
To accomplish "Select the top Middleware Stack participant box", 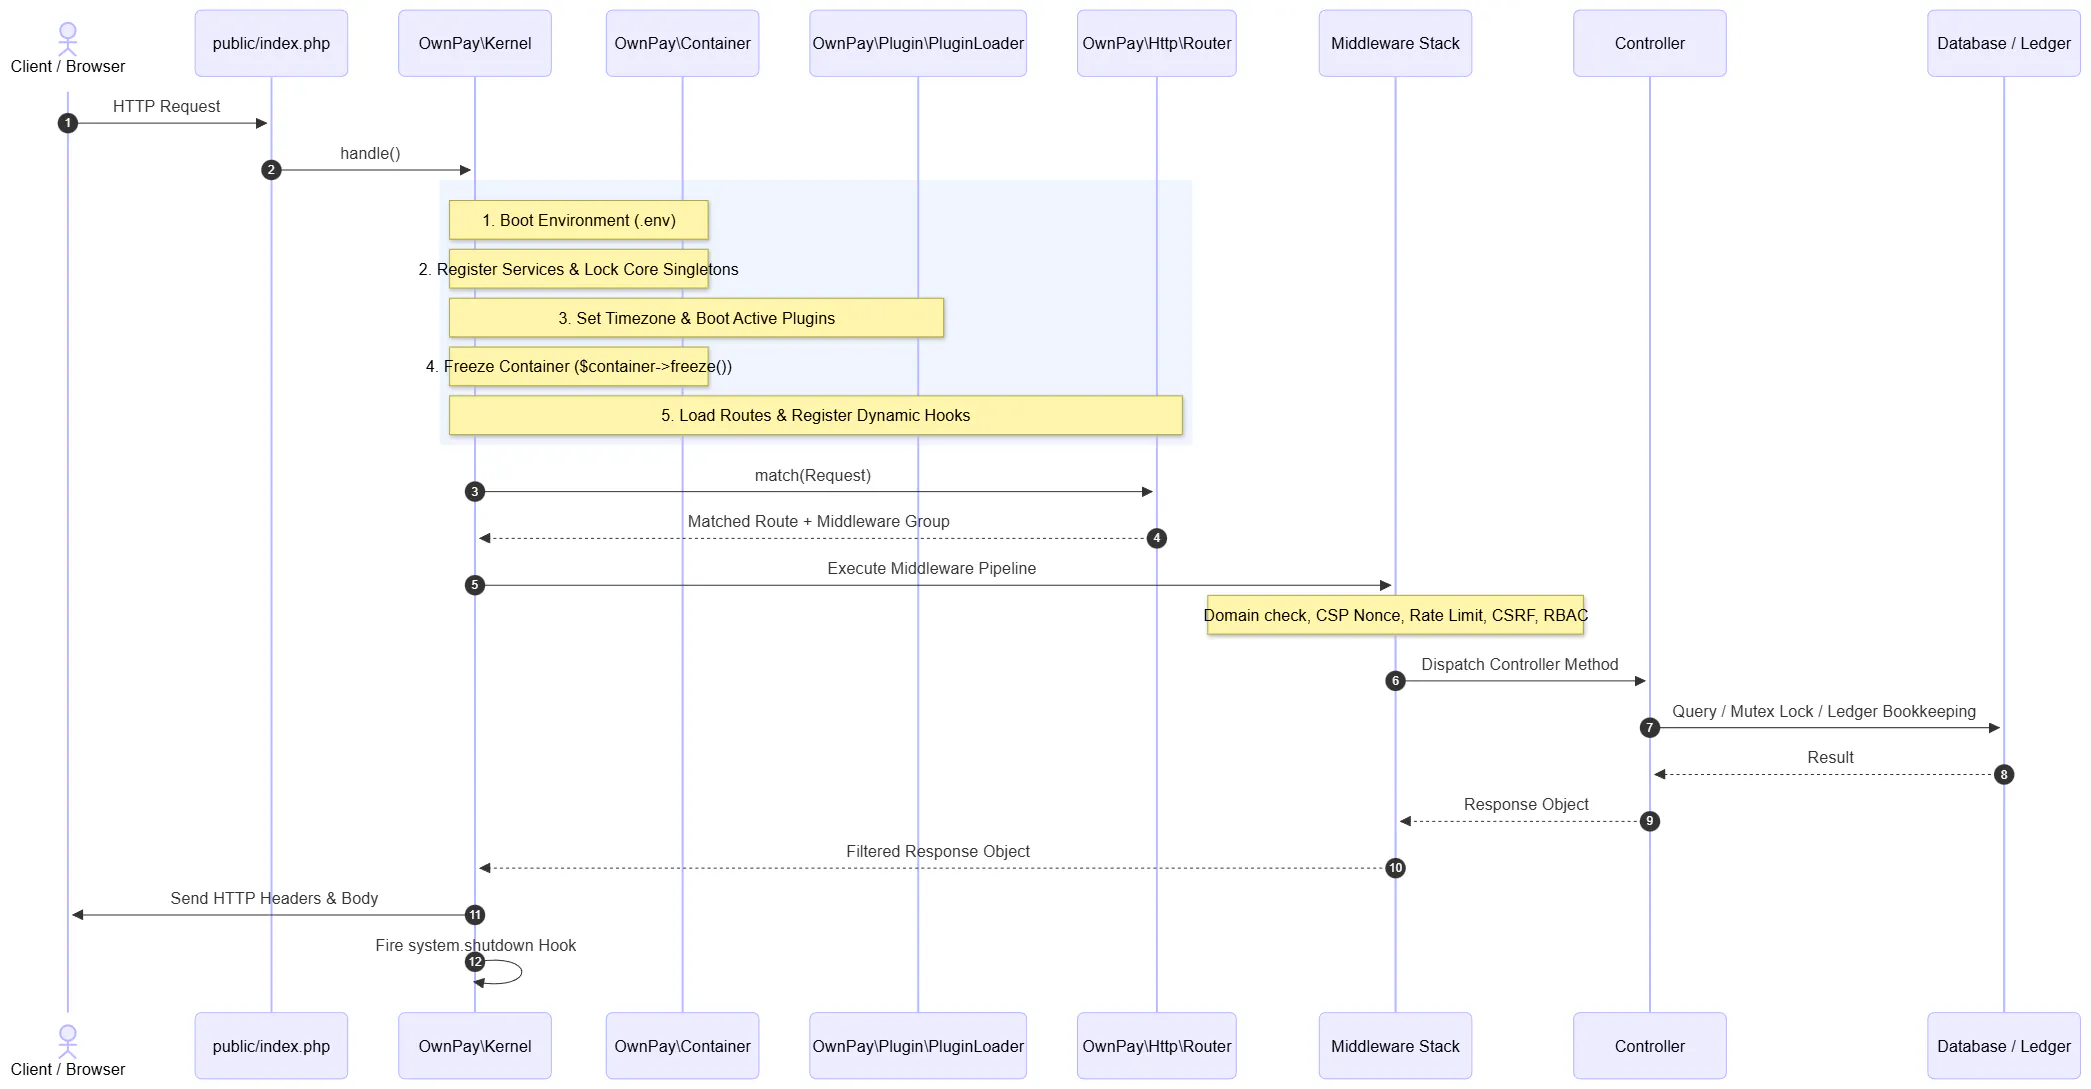I will coord(1395,43).
